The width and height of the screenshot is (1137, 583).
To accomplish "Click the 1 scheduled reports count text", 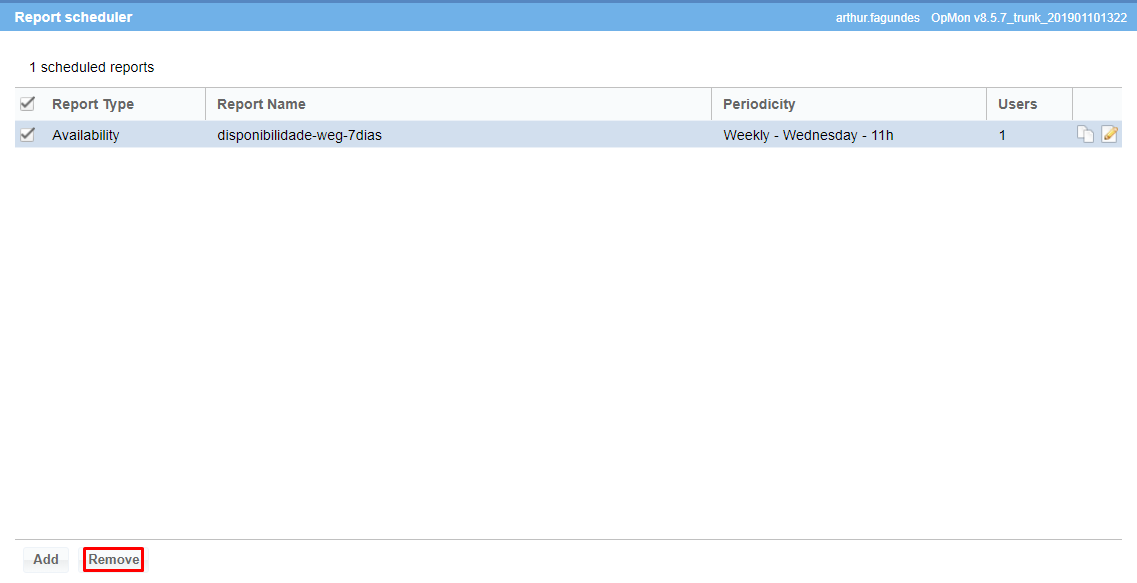I will (92, 68).
